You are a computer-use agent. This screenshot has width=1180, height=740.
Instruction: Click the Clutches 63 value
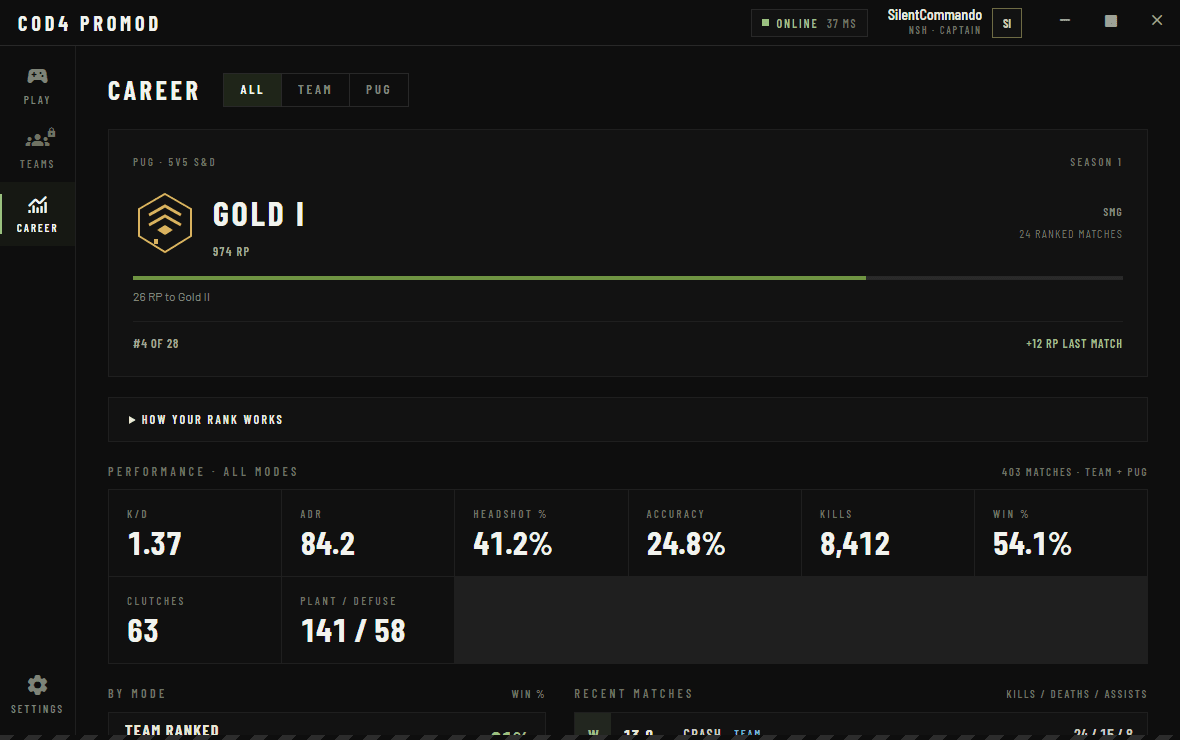click(143, 631)
